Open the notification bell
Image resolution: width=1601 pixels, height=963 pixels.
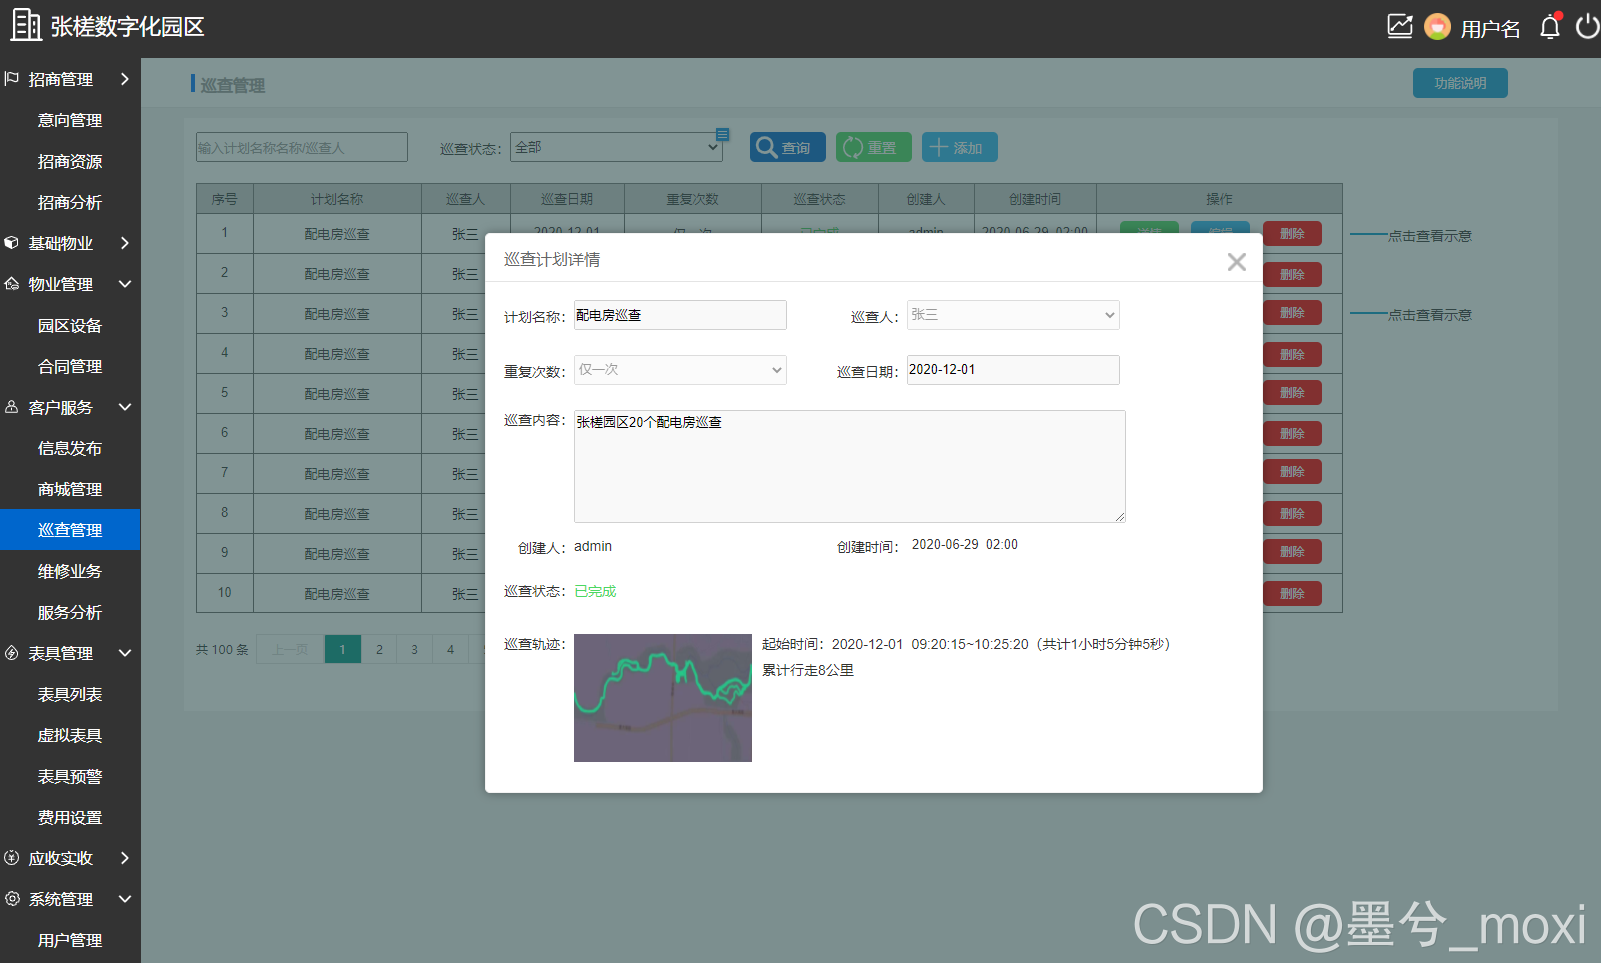click(1550, 27)
